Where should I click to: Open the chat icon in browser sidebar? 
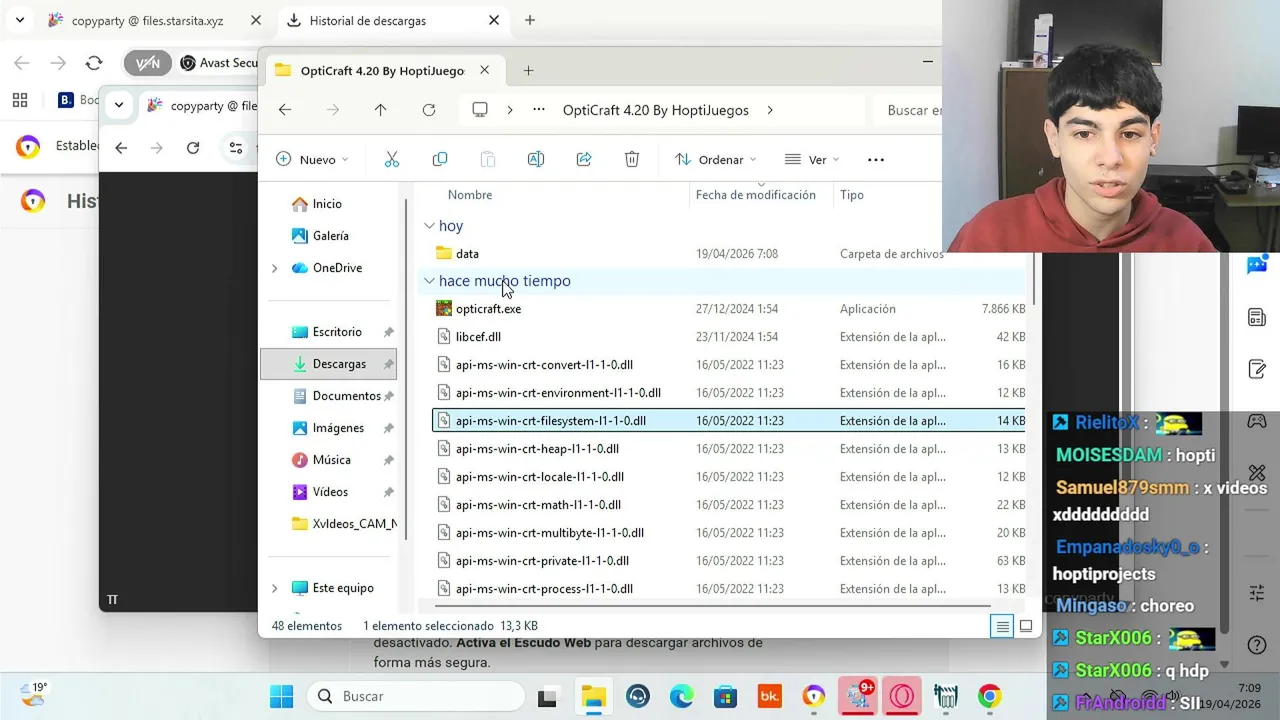(1257, 265)
